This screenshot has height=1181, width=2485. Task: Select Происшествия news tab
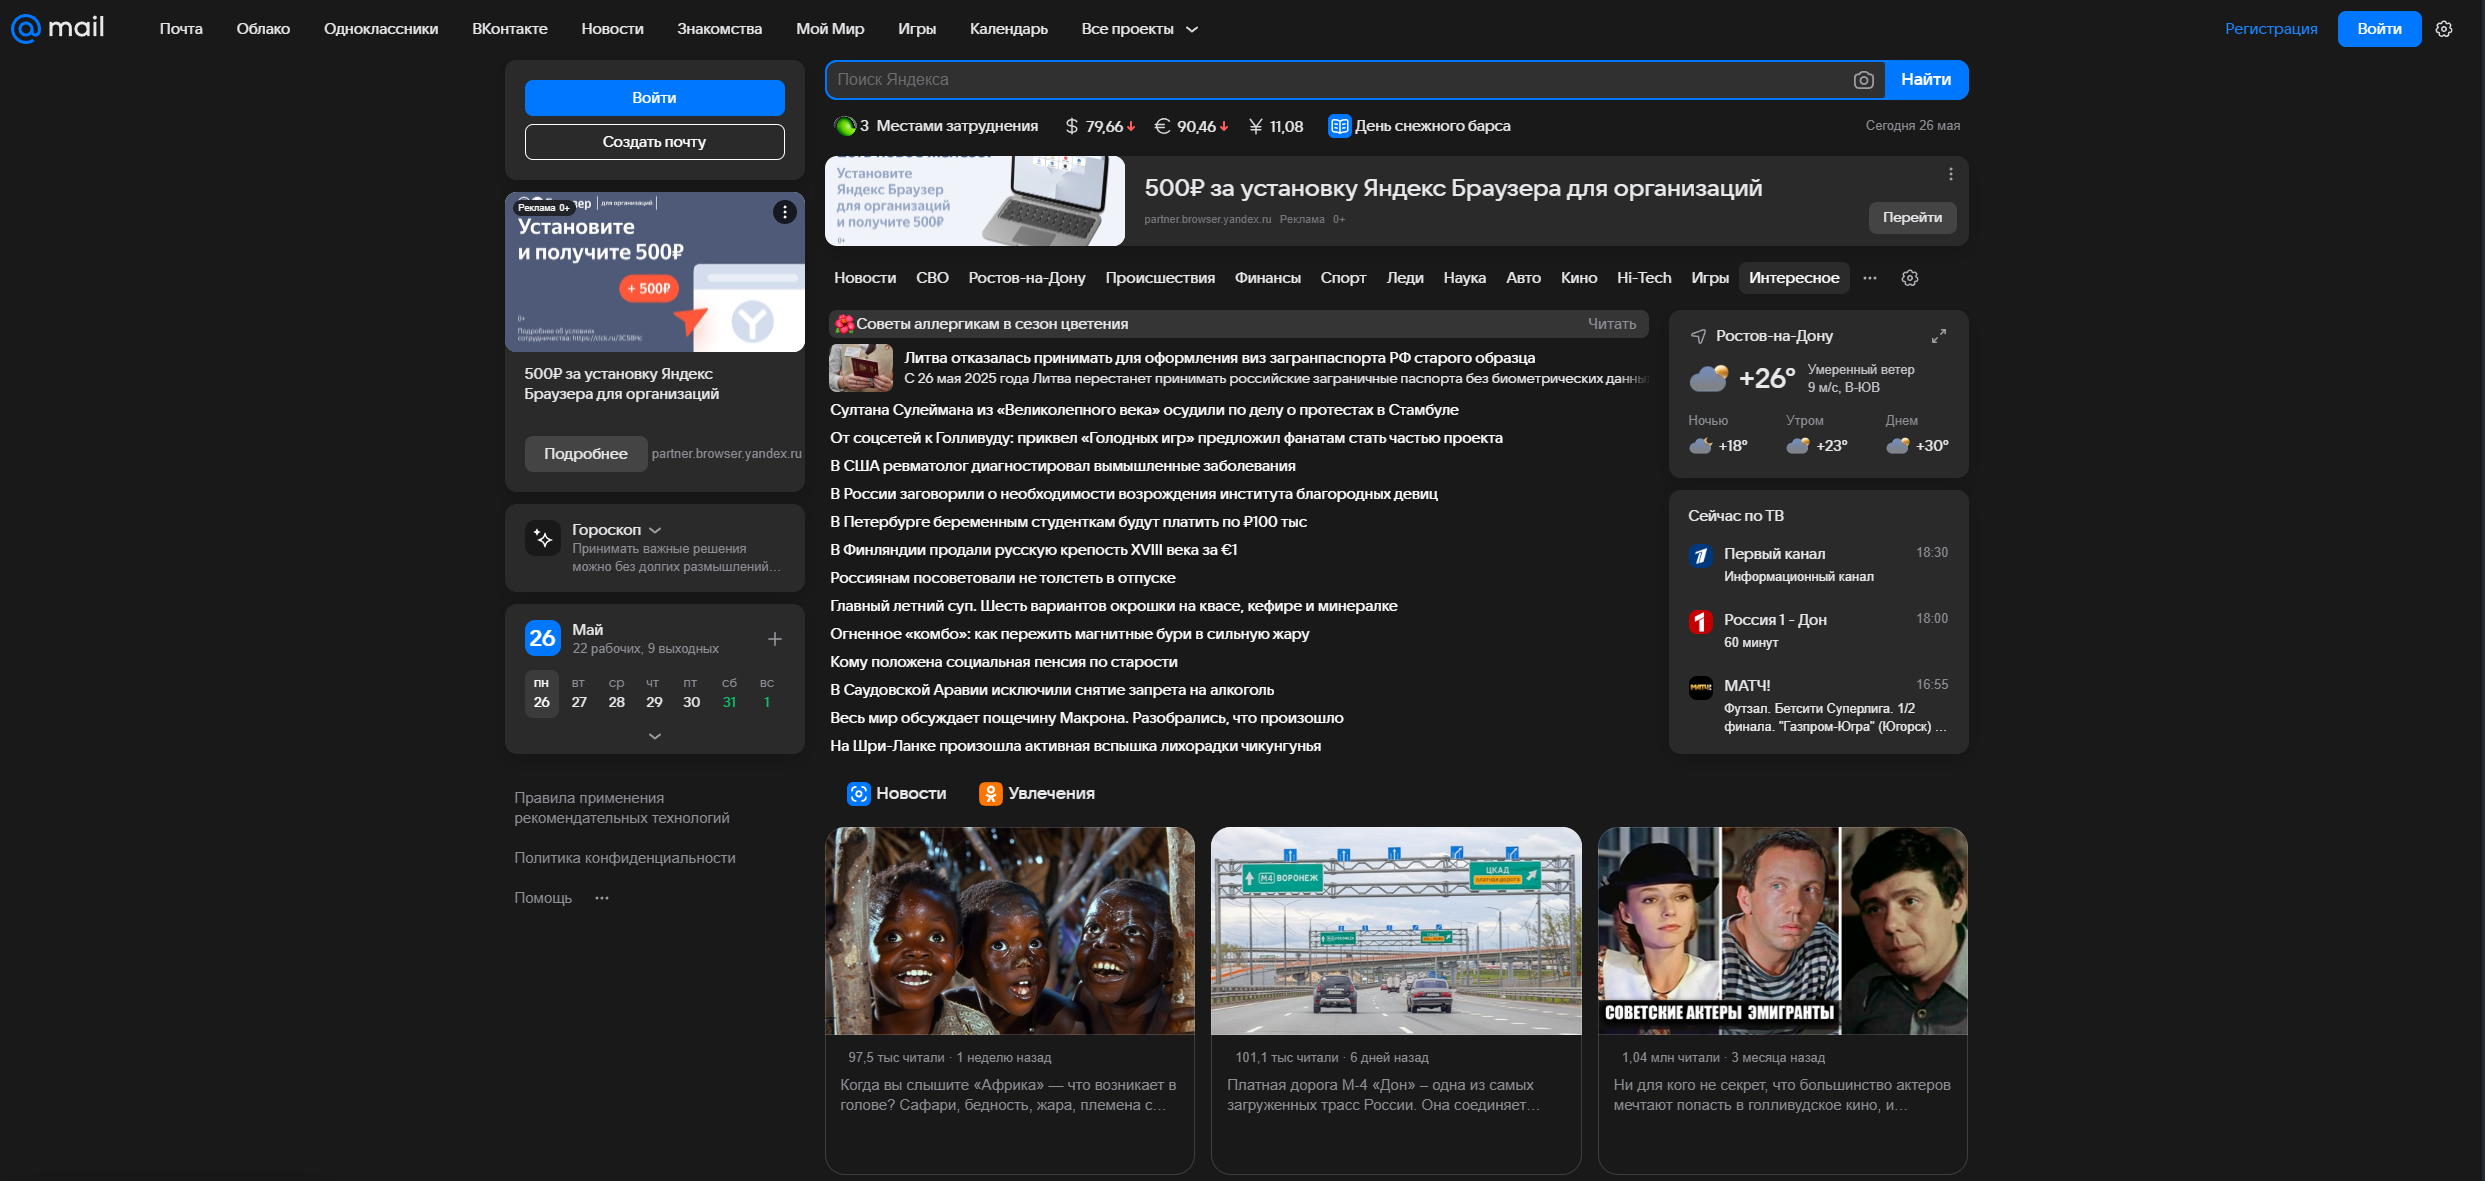pyautogui.click(x=1160, y=278)
